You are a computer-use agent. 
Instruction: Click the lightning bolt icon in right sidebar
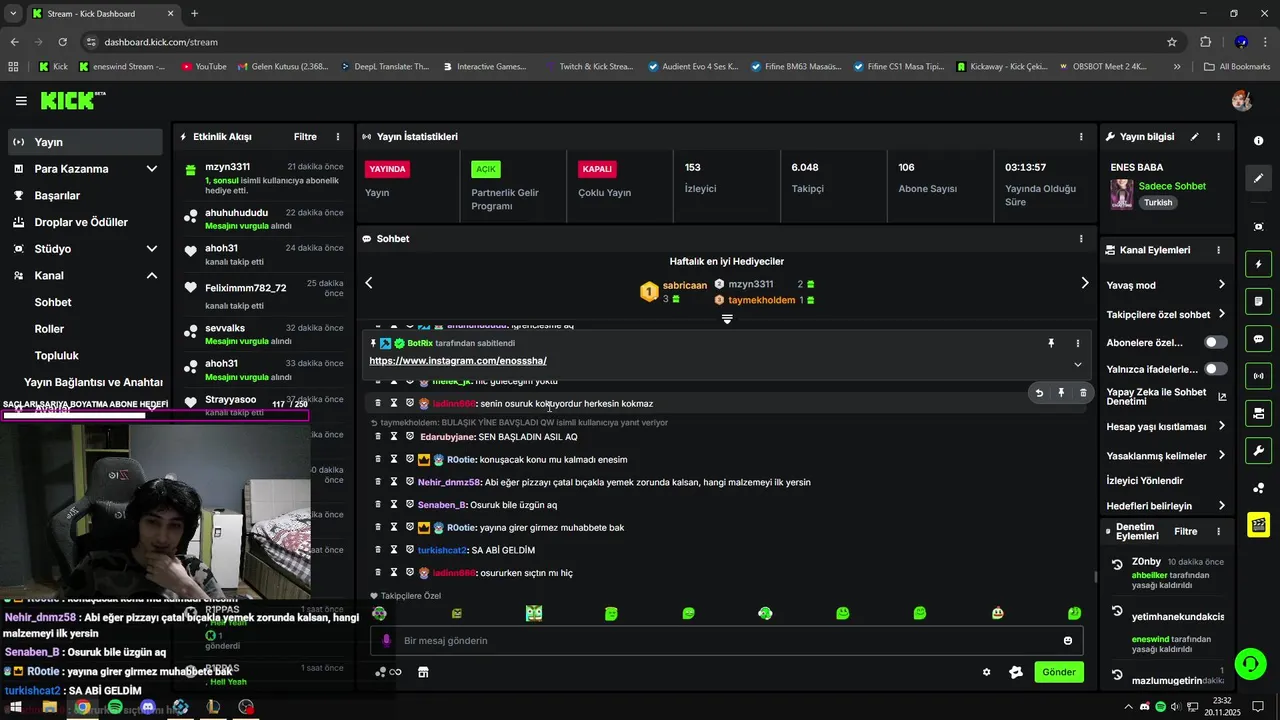click(x=1258, y=265)
